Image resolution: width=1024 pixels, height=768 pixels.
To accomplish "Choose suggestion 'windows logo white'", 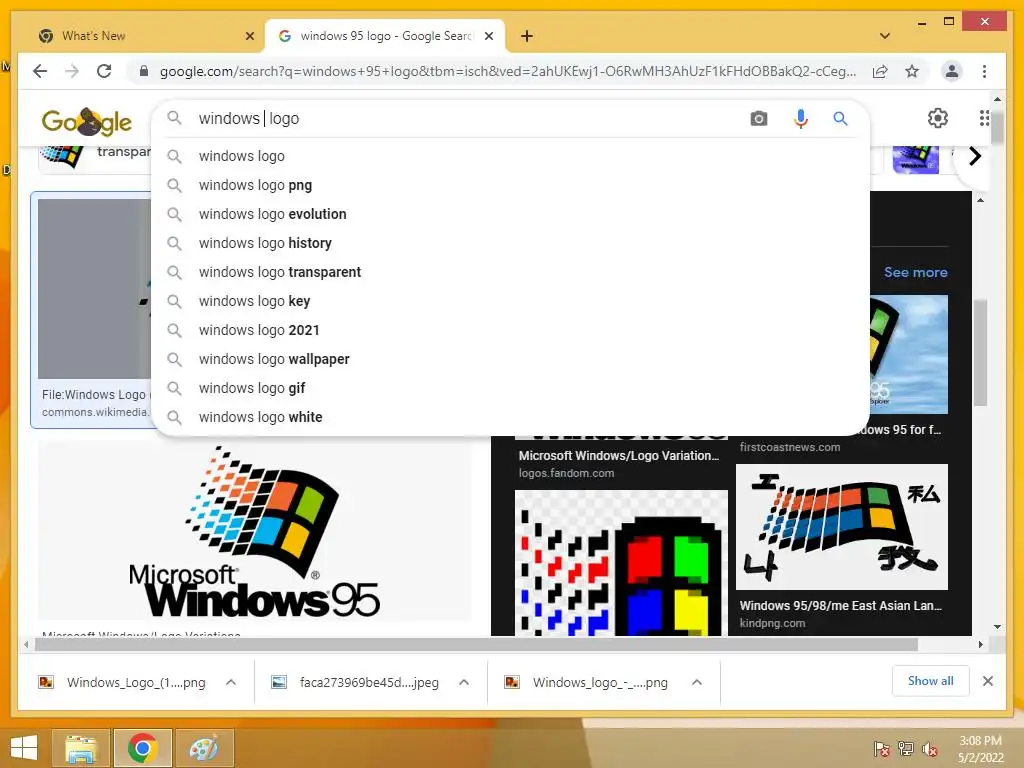I will [510, 417].
